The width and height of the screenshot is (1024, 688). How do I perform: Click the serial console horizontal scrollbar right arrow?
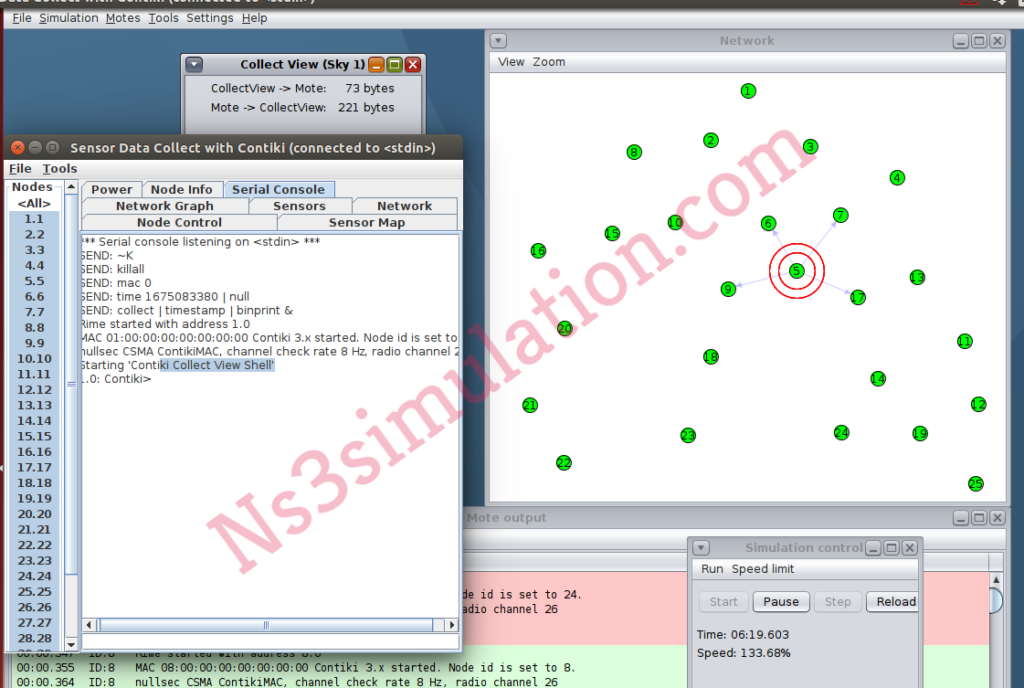pyautogui.click(x=451, y=625)
